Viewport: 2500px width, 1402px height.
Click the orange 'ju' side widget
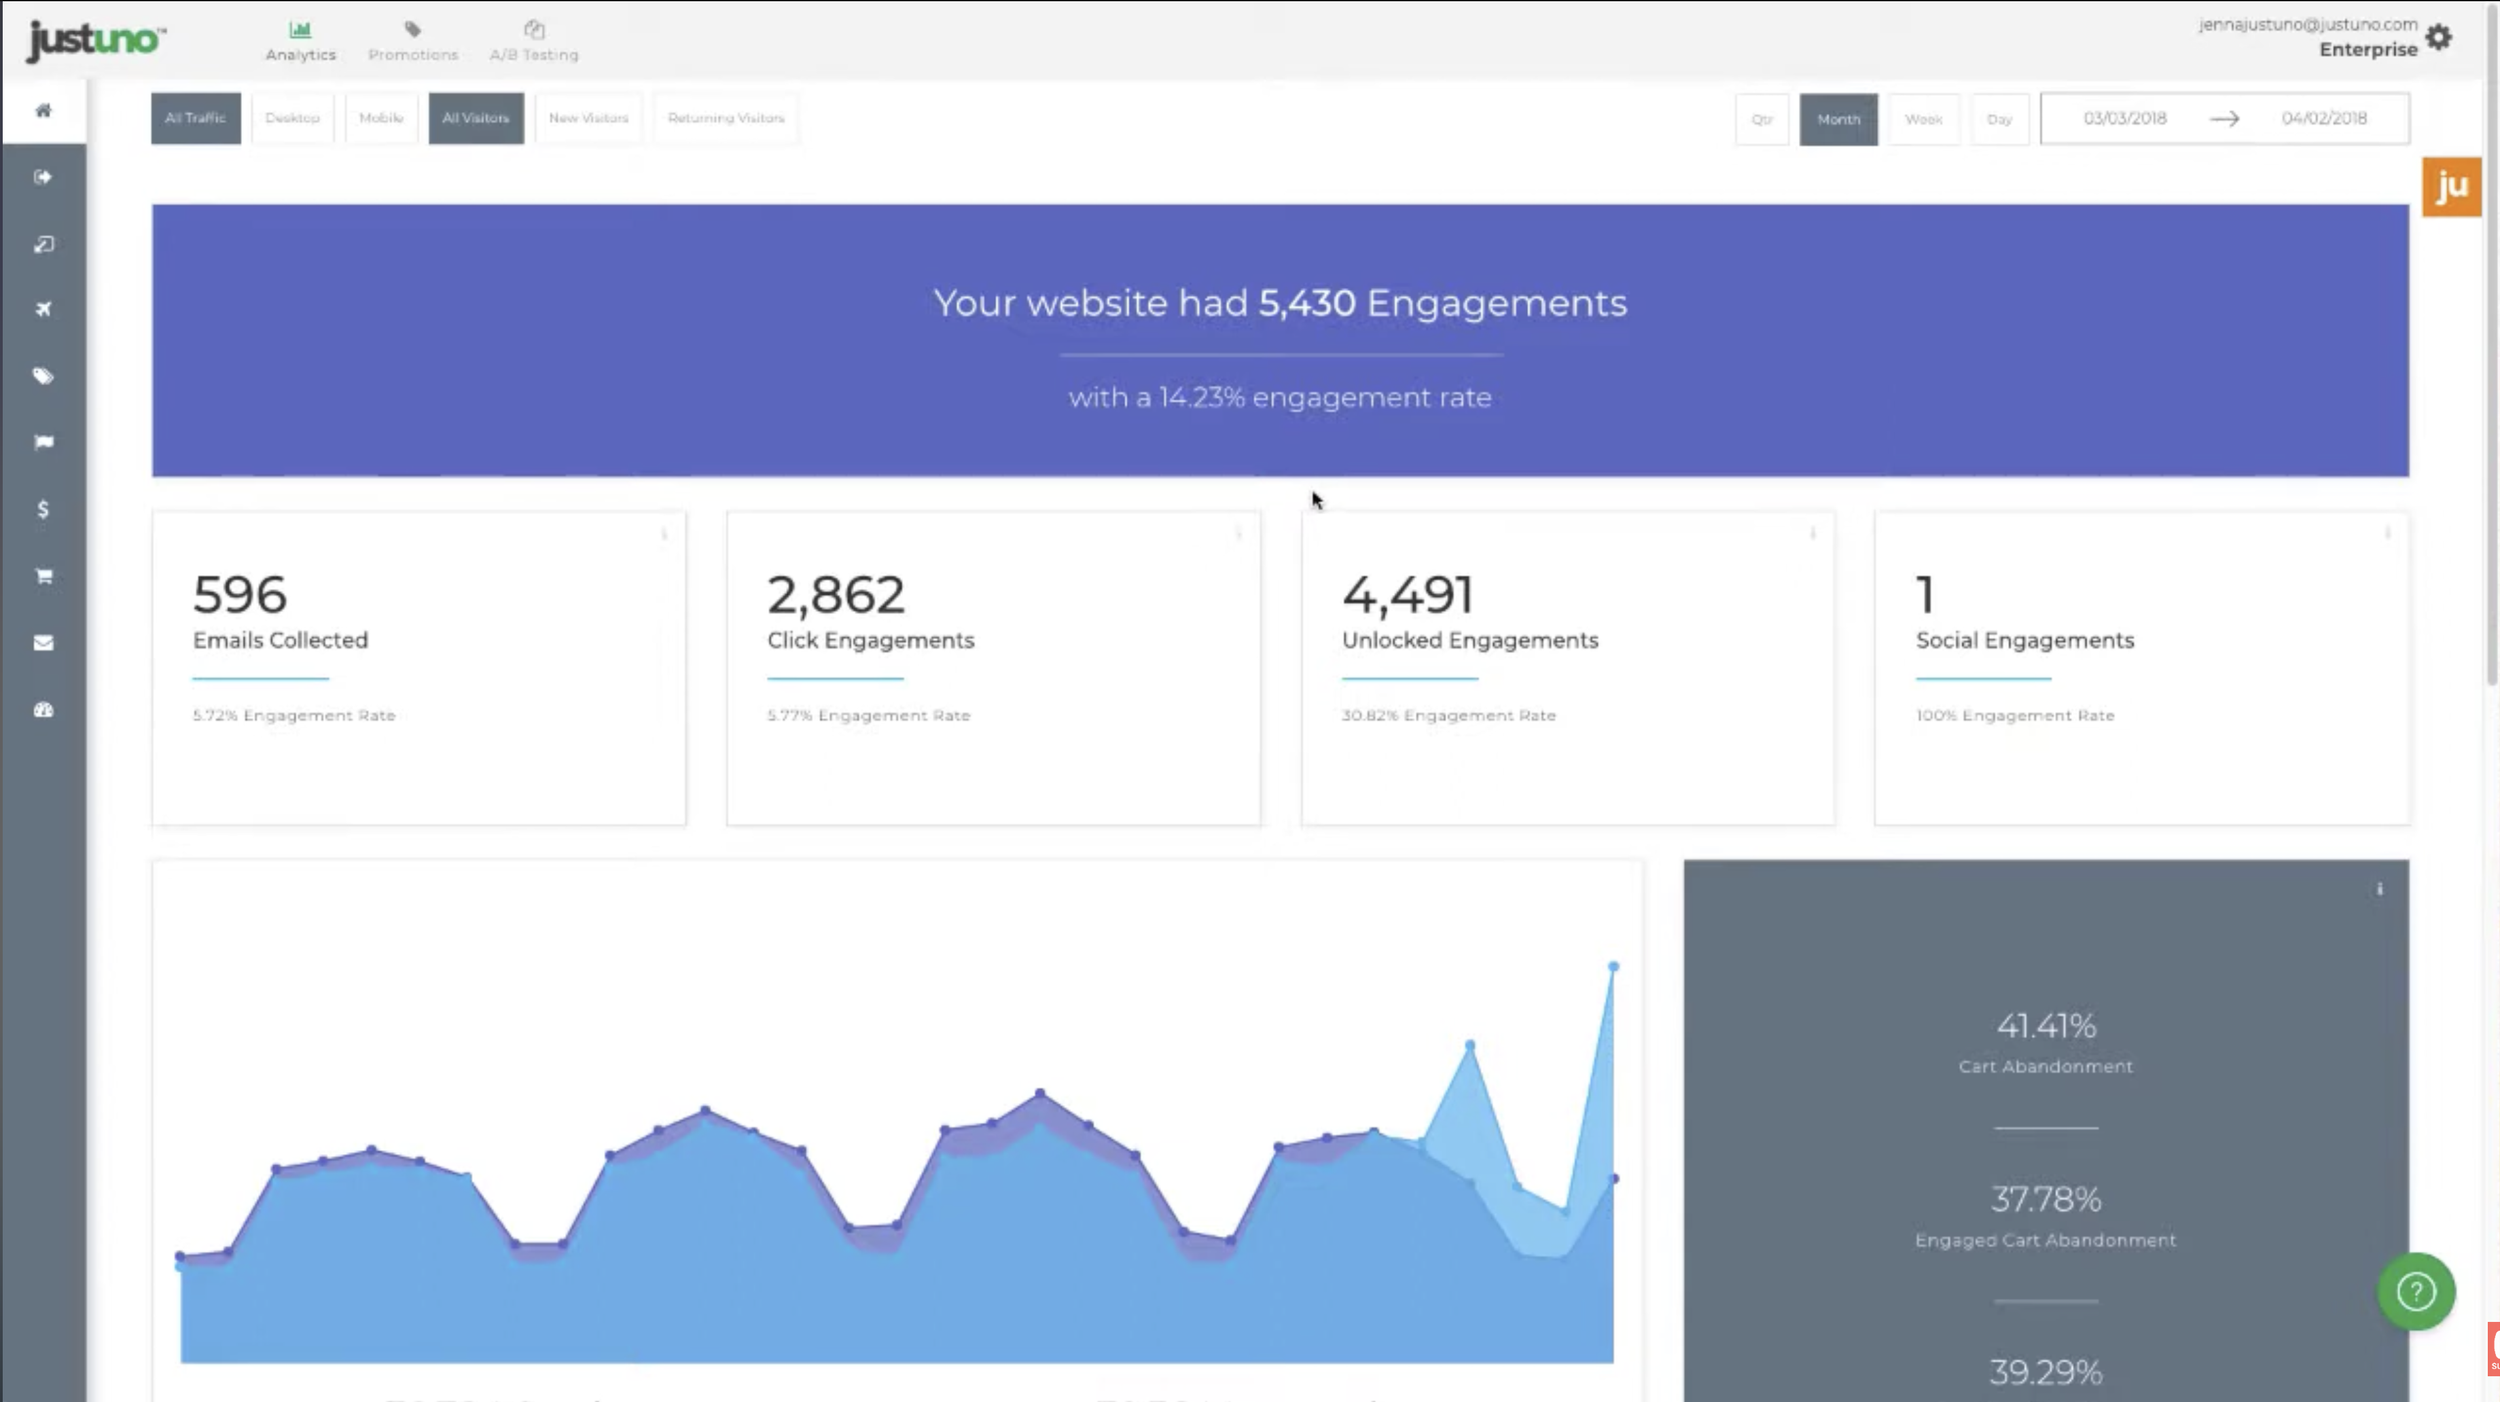pyautogui.click(x=2451, y=187)
